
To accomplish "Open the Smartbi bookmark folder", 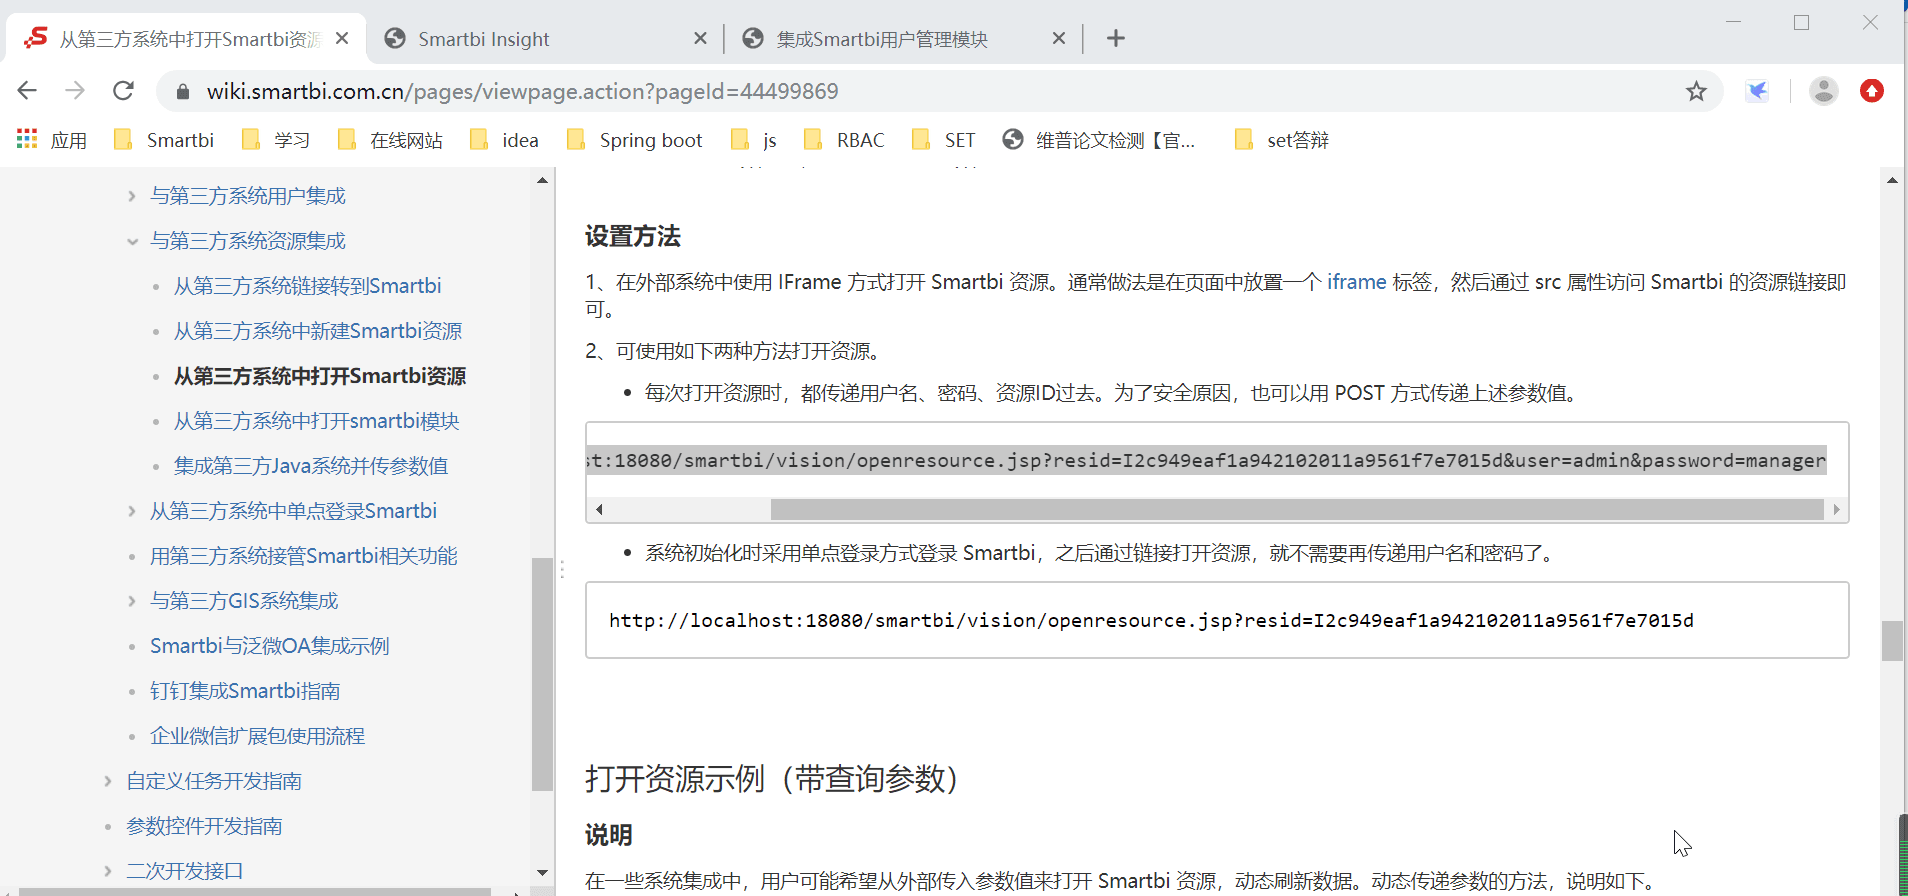I will click(164, 140).
